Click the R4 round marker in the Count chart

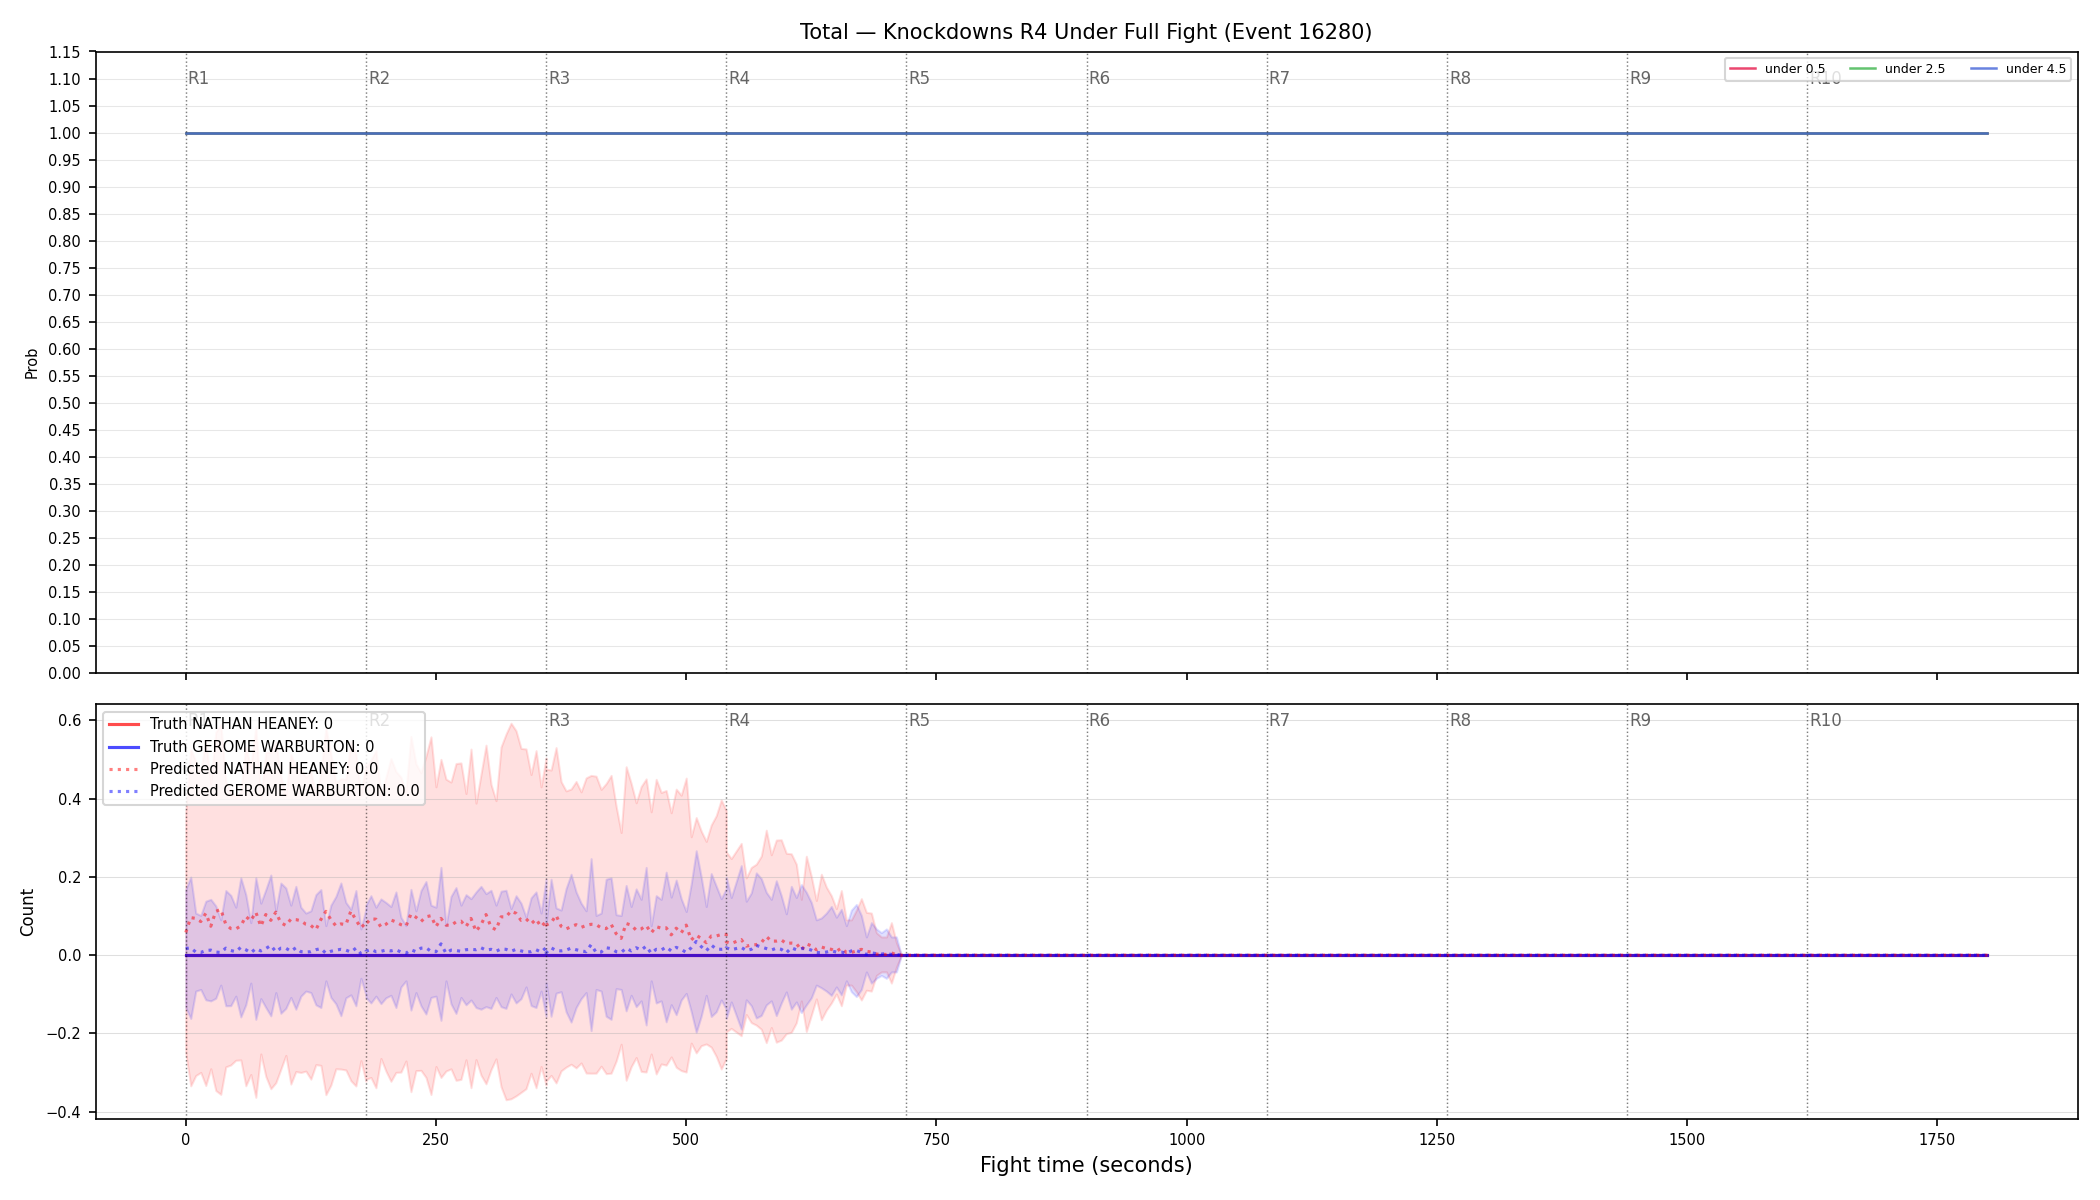pos(739,720)
